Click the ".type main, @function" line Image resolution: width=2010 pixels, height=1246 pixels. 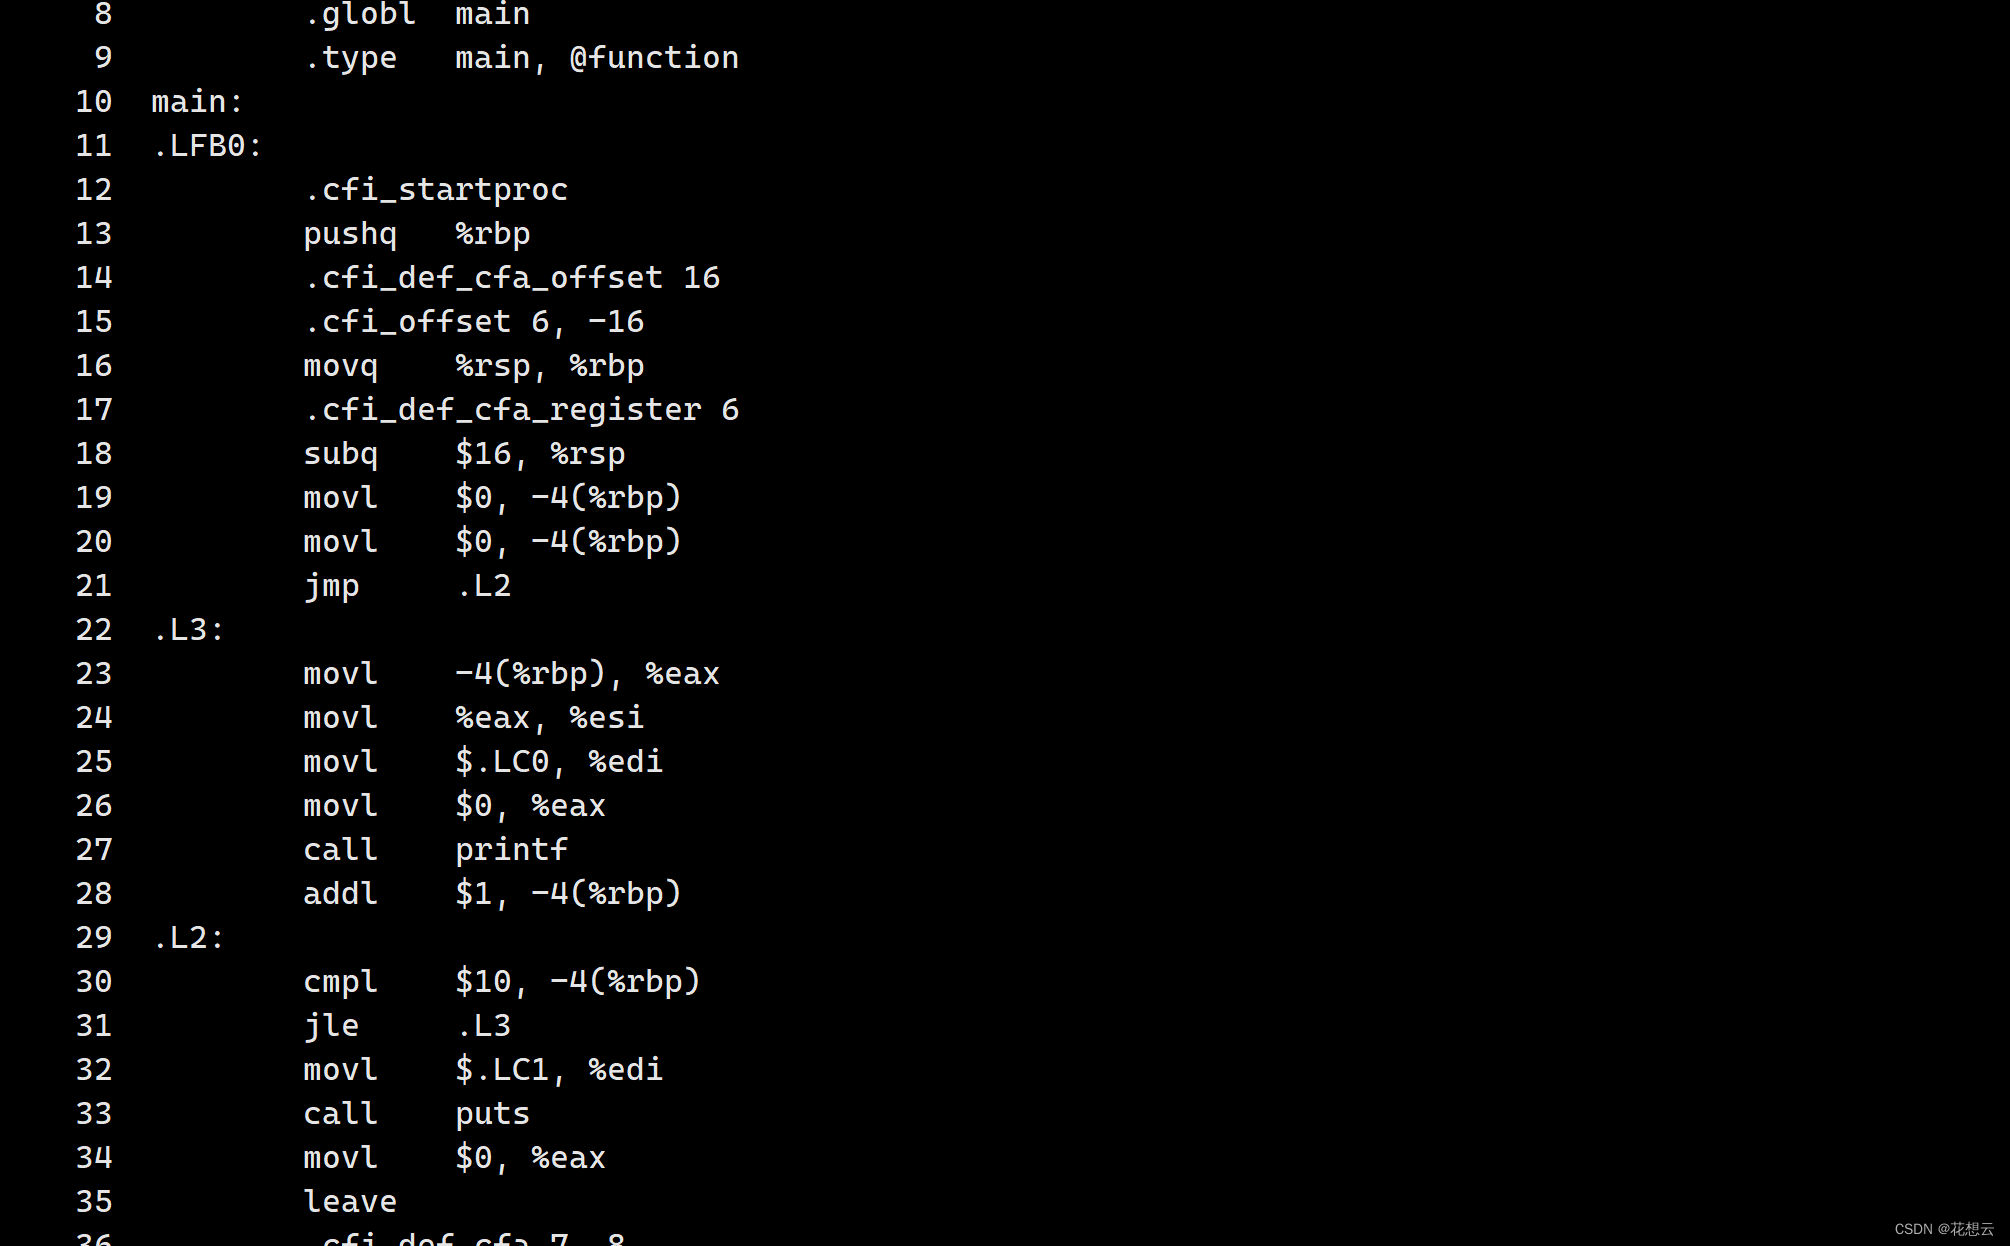click(521, 58)
